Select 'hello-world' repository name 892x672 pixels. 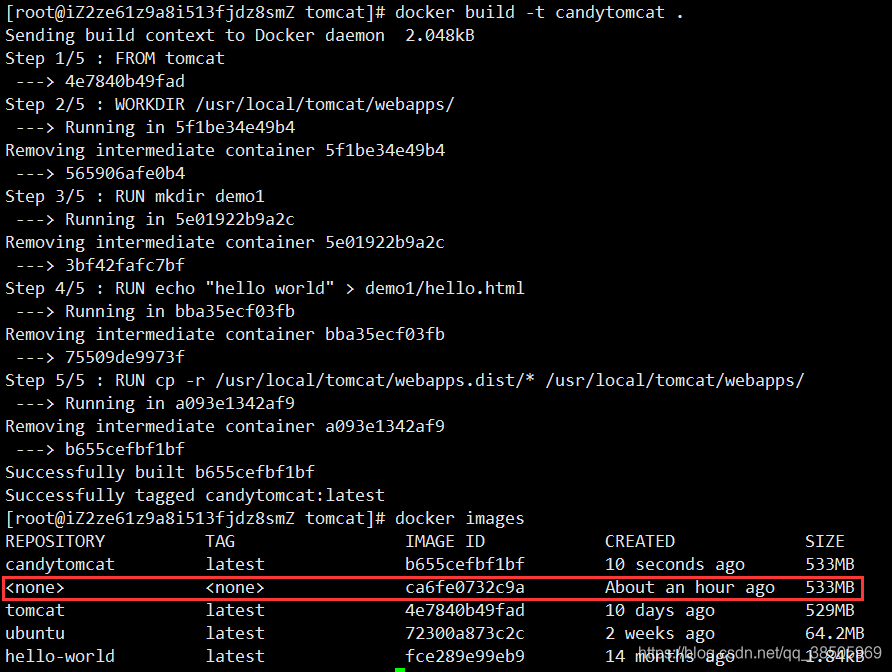(x=60, y=656)
